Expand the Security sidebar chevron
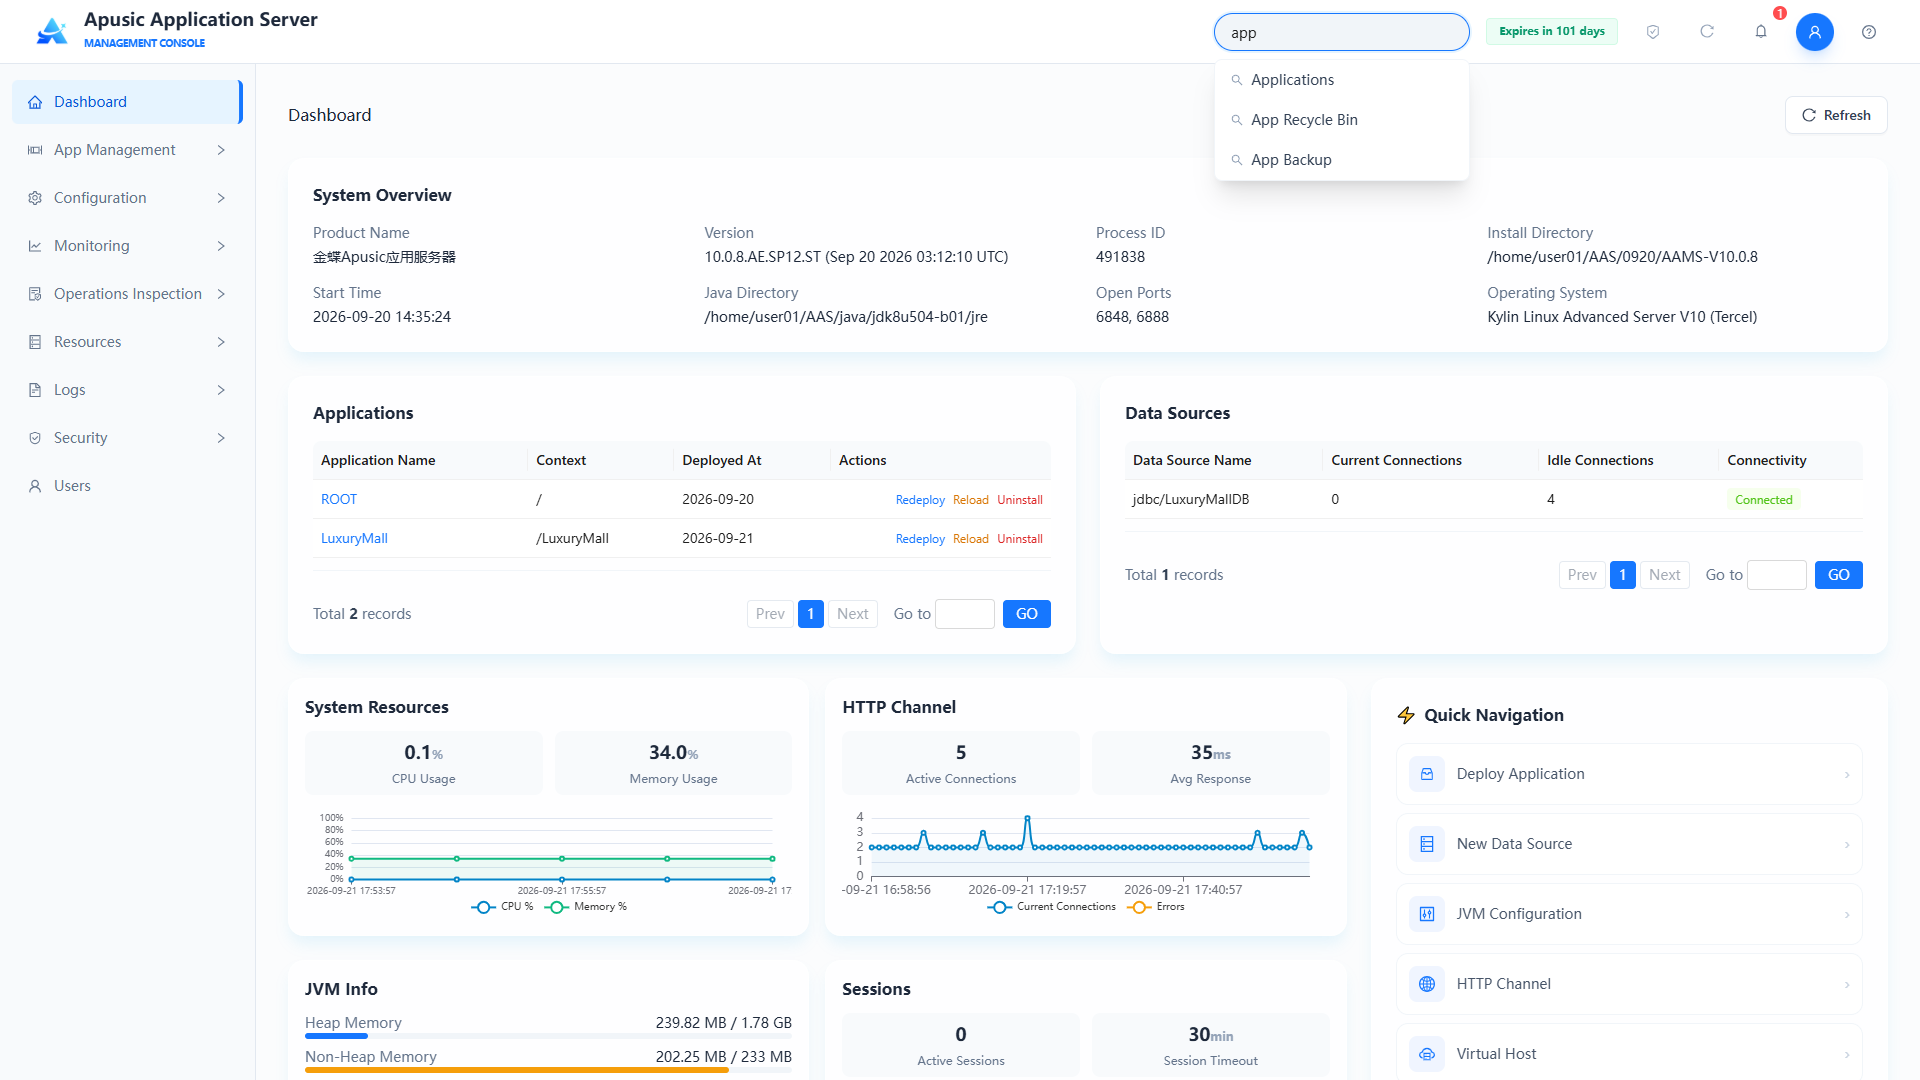Image resolution: width=1920 pixels, height=1080 pixels. [221, 438]
